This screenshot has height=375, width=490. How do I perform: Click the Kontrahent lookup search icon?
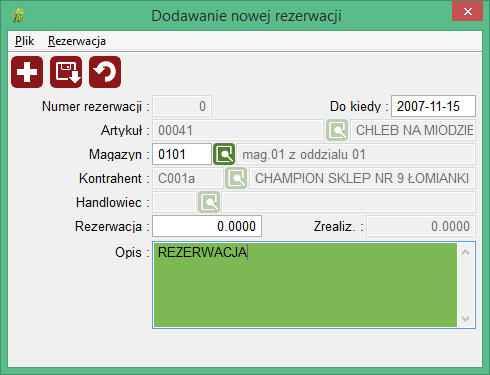coord(236,178)
